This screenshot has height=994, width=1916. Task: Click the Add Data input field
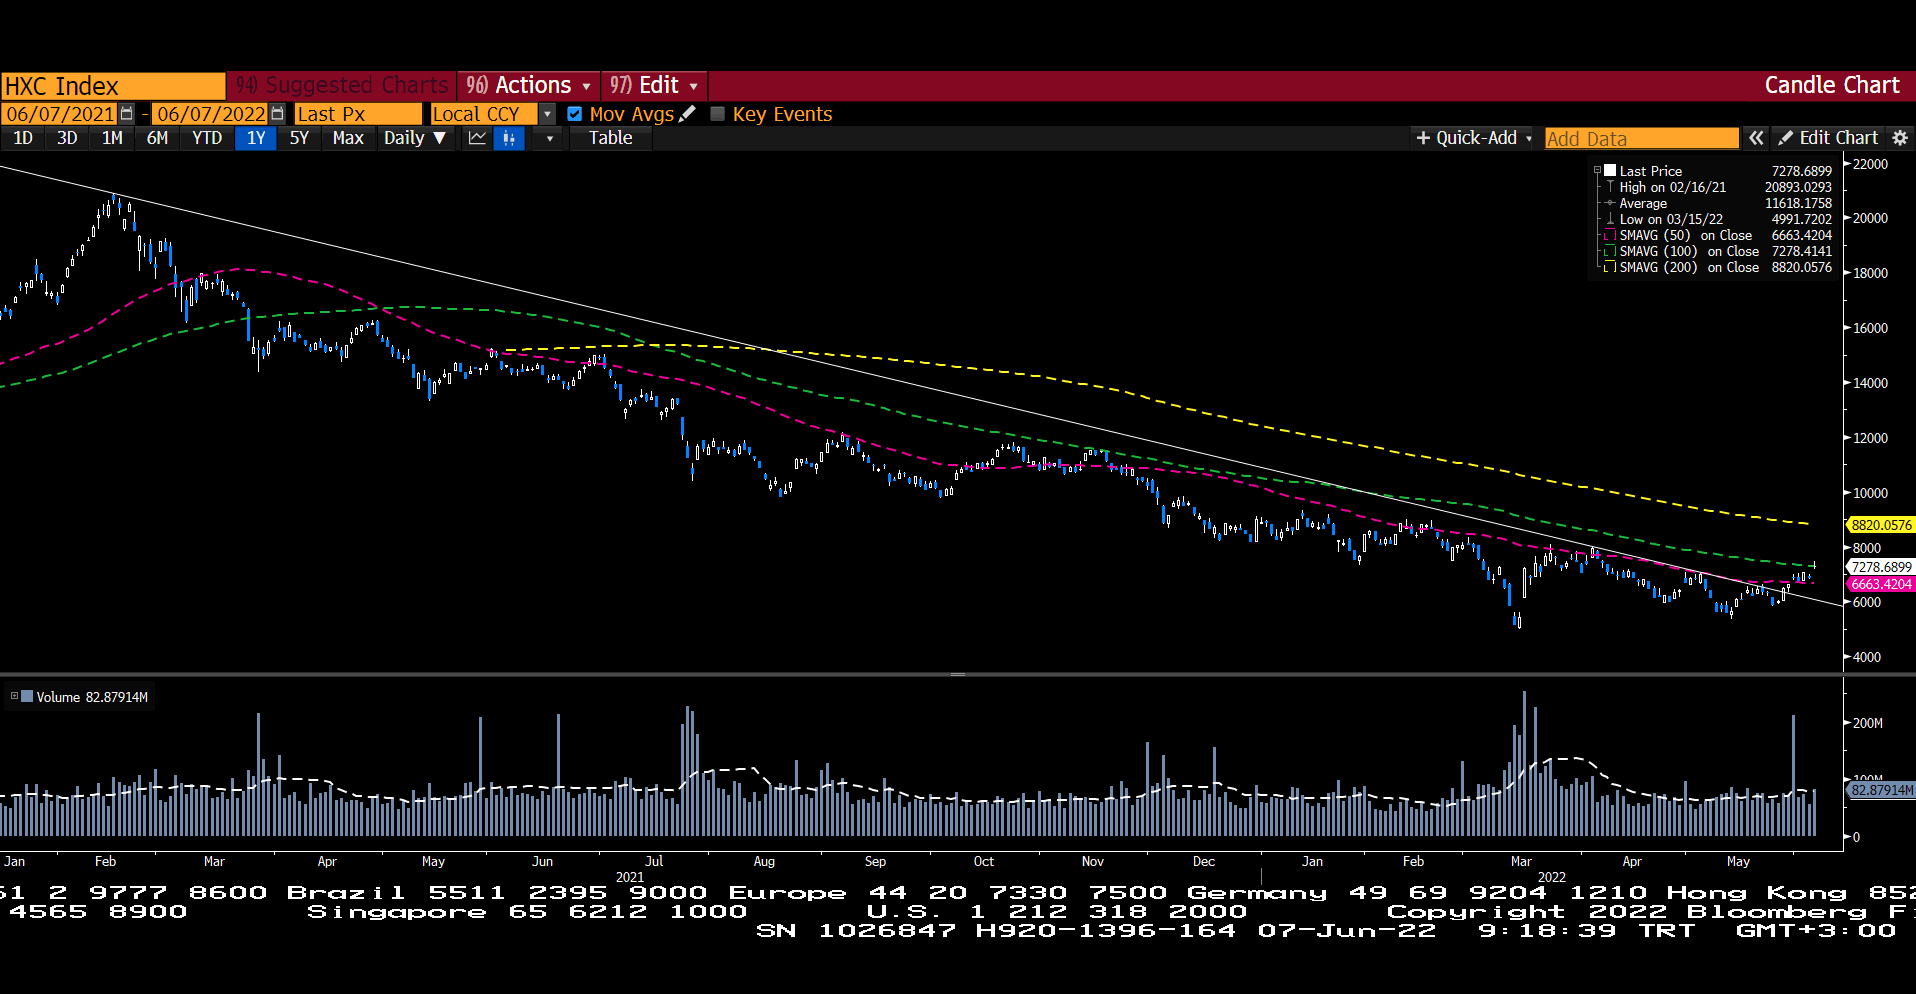click(1641, 138)
